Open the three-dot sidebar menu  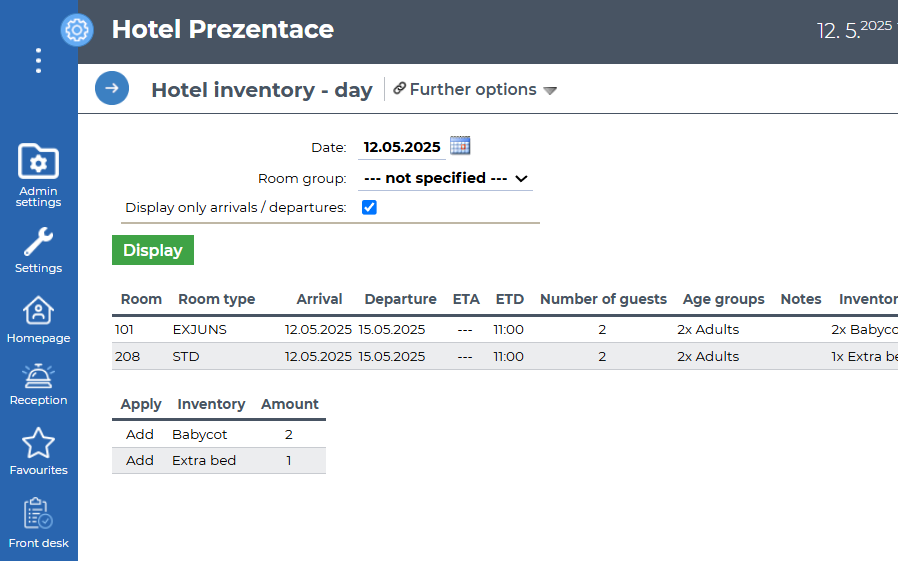(38, 61)
